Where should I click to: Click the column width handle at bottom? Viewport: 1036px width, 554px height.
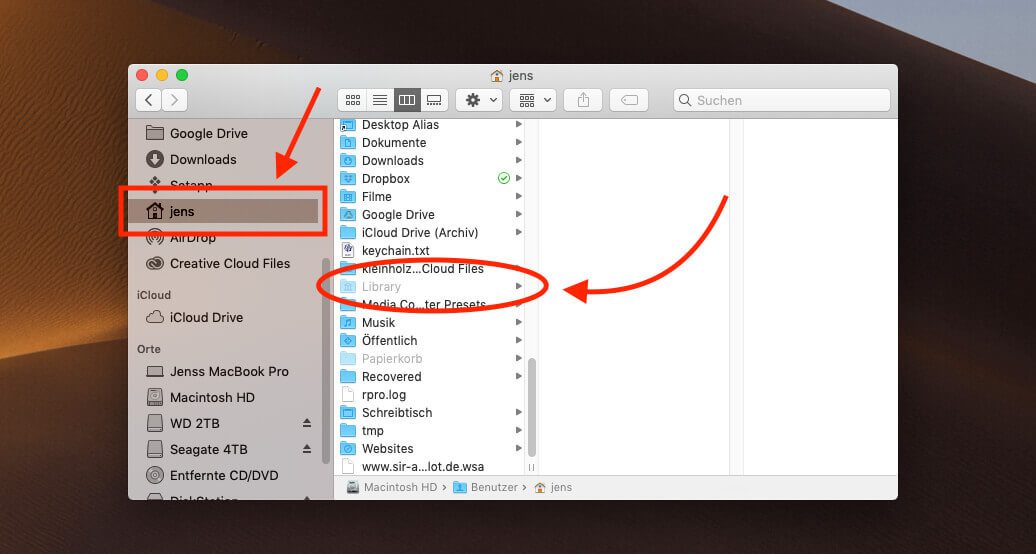coord(531,467)
